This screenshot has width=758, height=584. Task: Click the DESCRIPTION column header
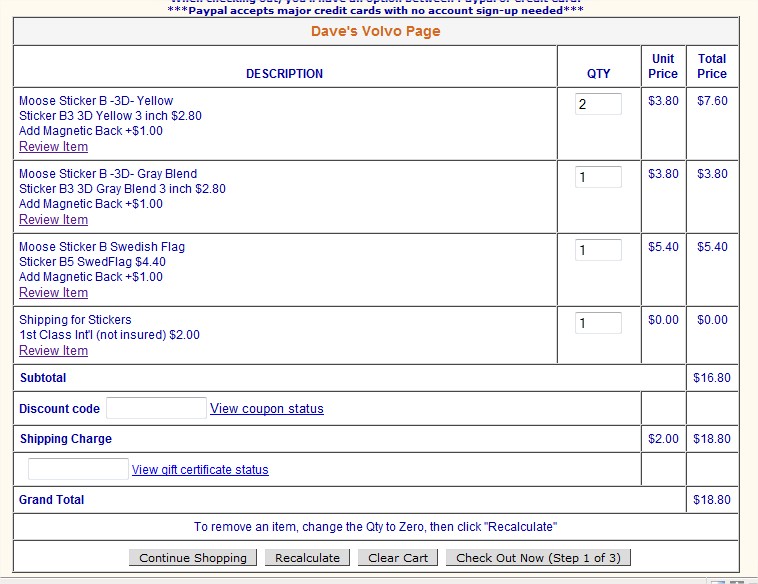285,74
